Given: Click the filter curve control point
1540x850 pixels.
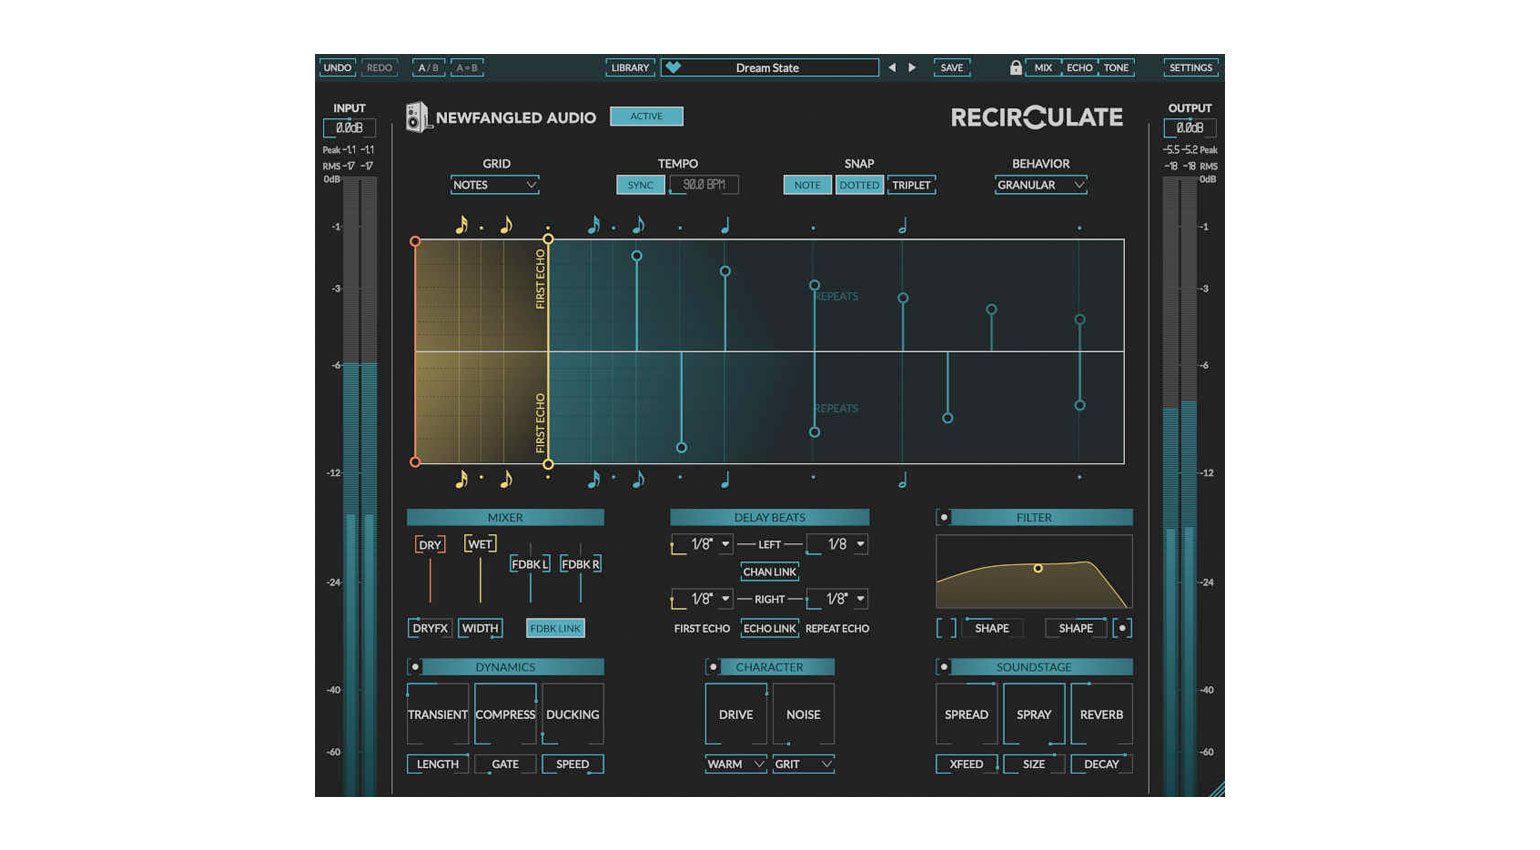Looking at the screenshot, I should [x=1038, y=568].
